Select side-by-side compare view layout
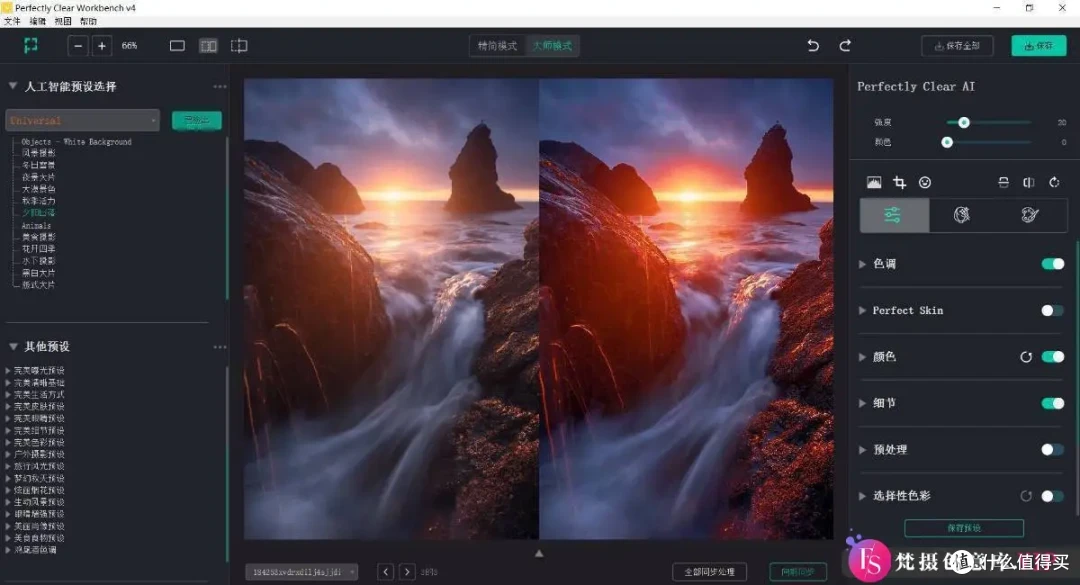Viewport: 1080px width, 585px height. coord(208,45)
